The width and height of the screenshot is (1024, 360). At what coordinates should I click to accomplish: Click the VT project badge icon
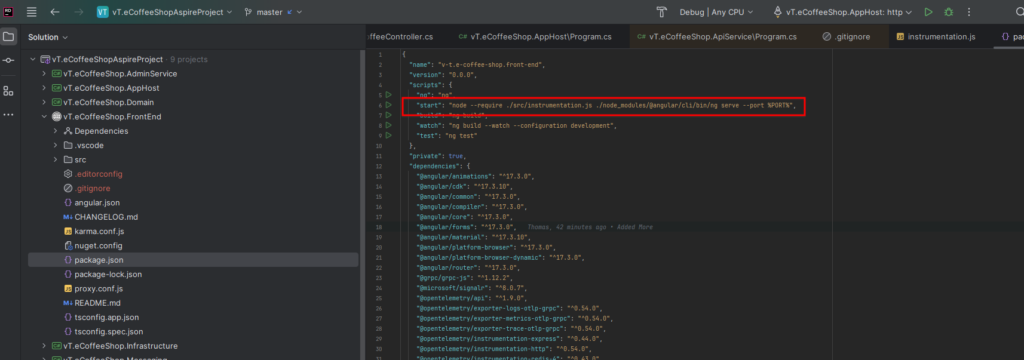click(103, 12)
